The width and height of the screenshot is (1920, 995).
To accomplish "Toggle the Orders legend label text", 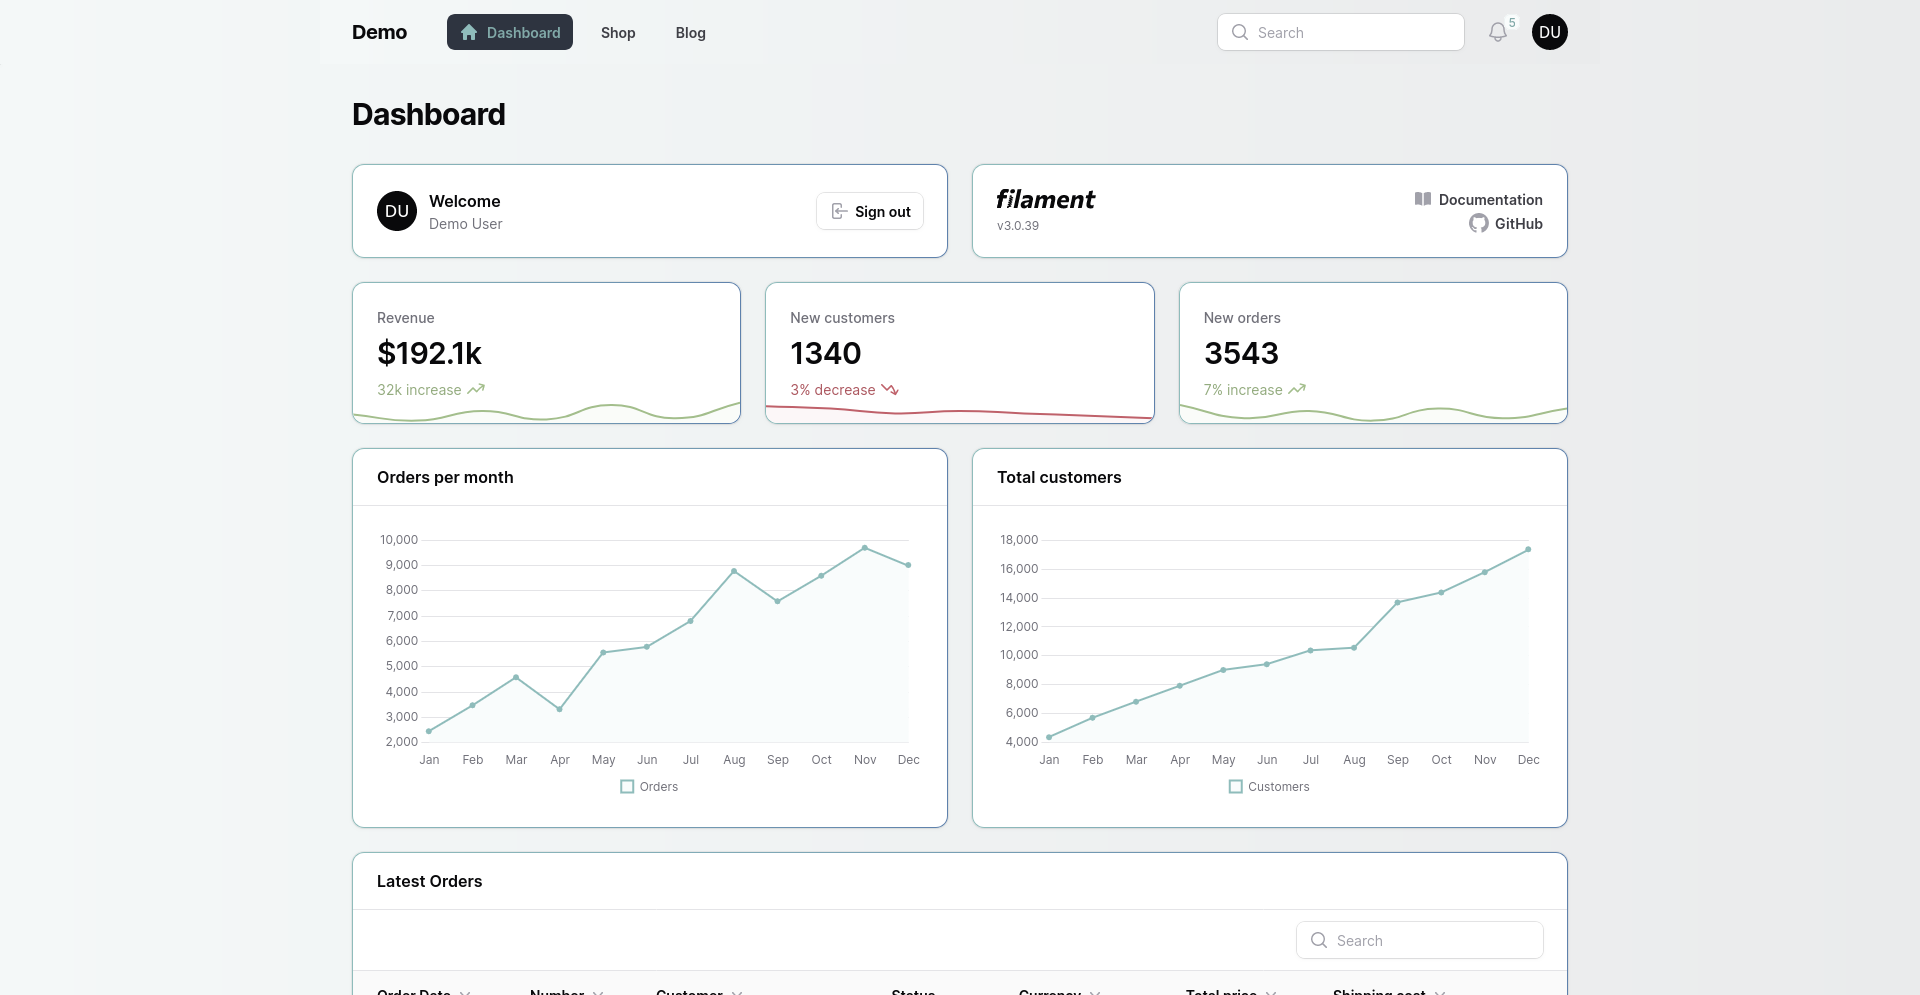I will pos(659,787).
